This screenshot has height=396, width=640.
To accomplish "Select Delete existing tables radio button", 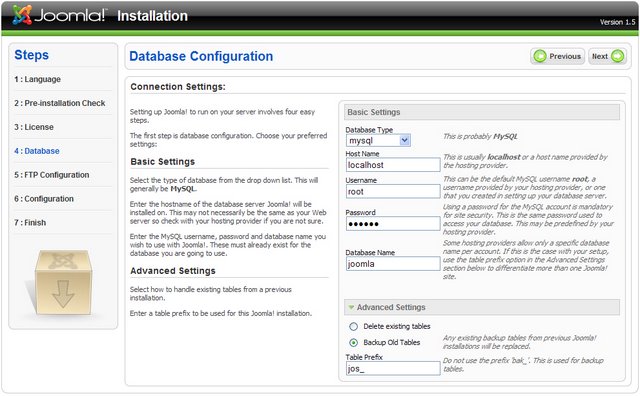I will (x=353, y=327).
